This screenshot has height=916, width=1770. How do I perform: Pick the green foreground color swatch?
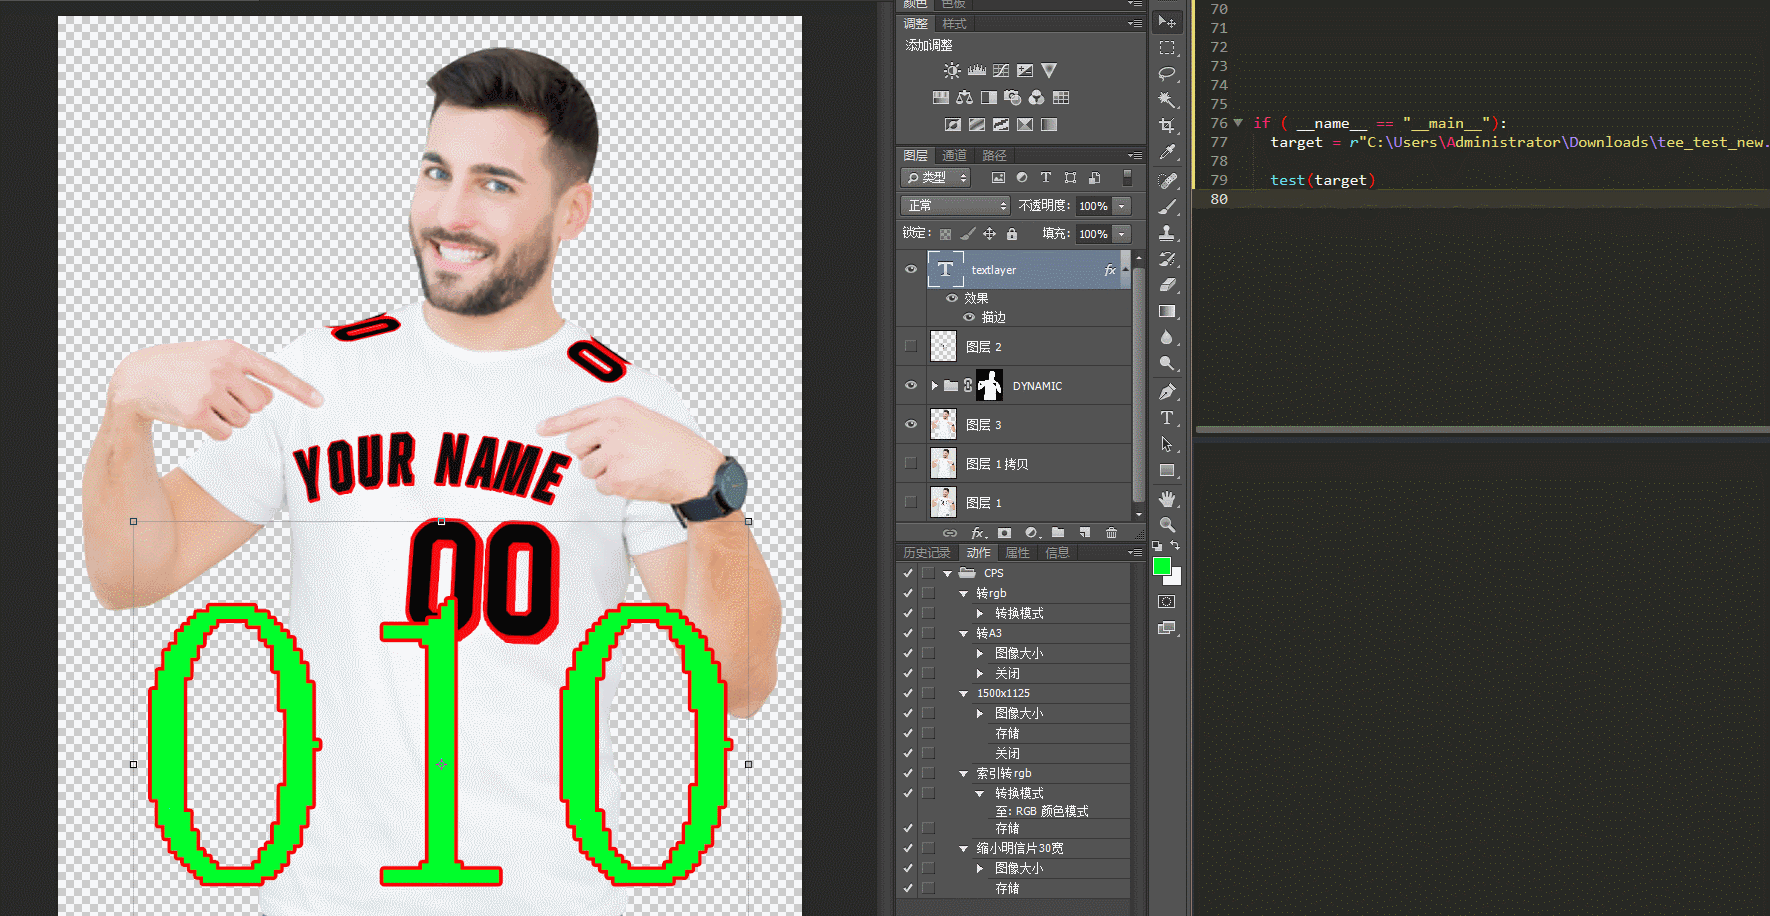[x=1161, y=566]
